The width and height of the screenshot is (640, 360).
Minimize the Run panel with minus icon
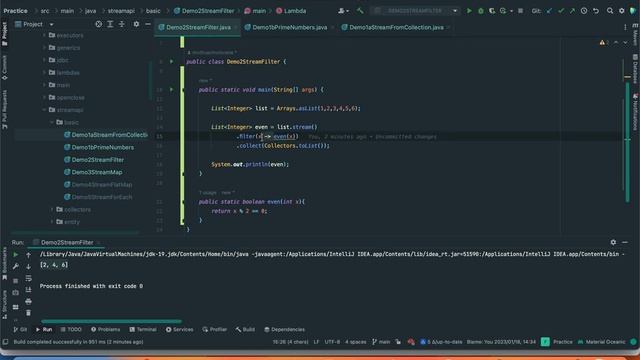coord(625,242)
